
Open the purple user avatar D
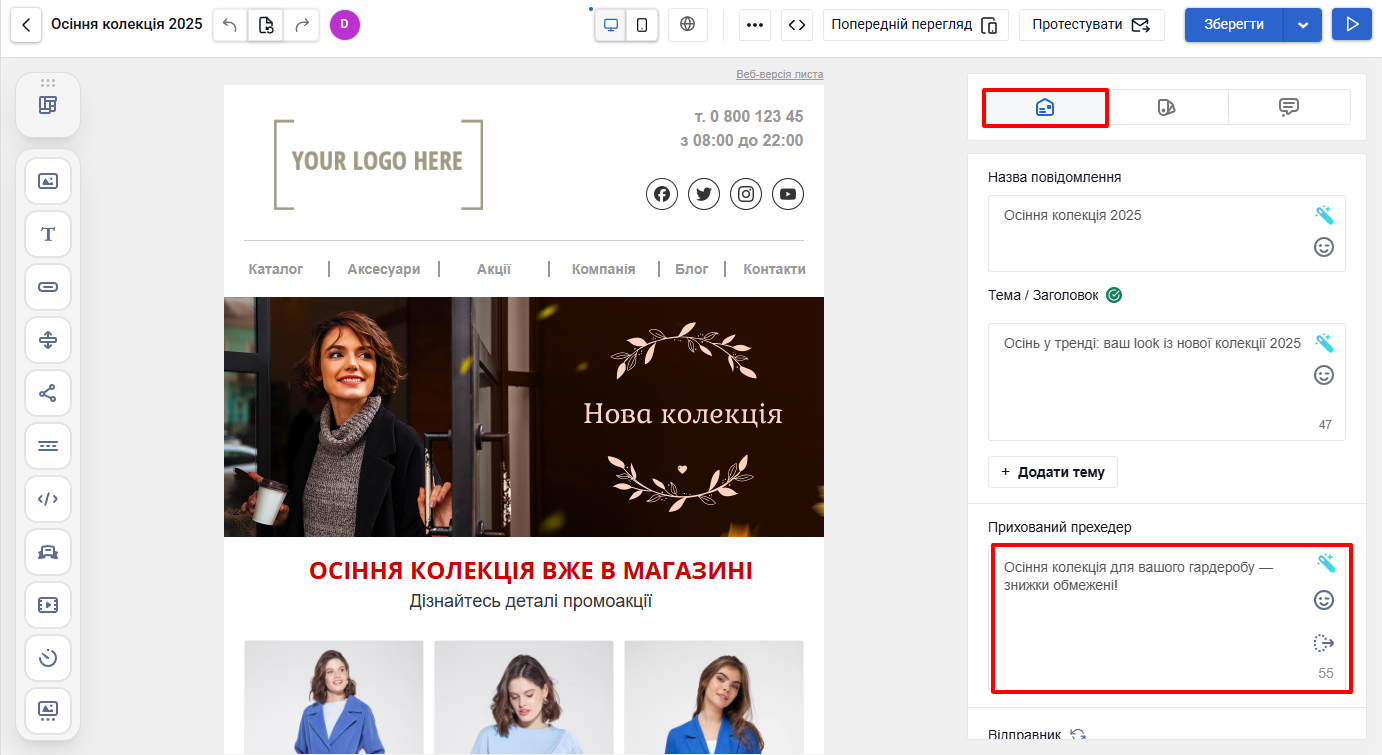click(344, 25)
